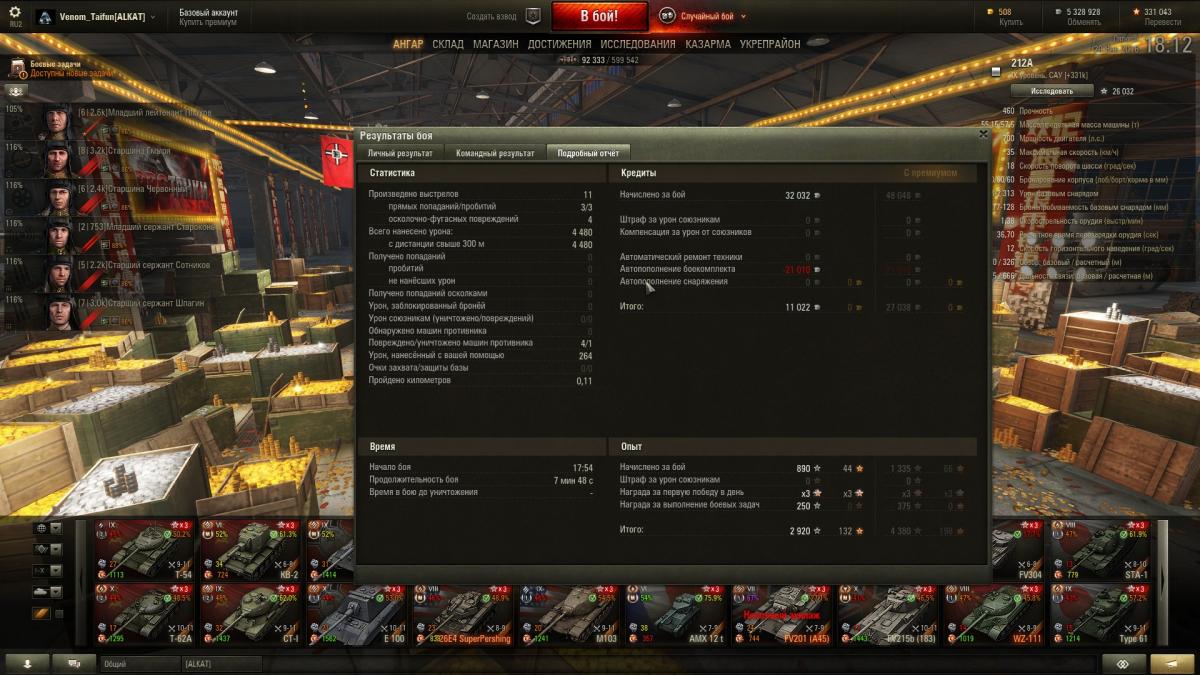Move the tank carousel with the right arrow
This screenshot has height=675, width=1200.
point(1163,581)
